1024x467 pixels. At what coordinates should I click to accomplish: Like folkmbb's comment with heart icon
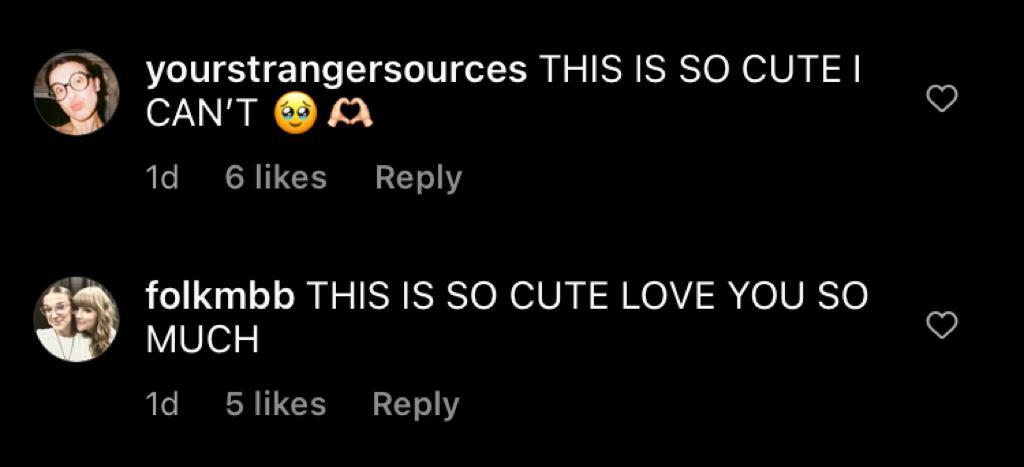(x=942, y=325)
